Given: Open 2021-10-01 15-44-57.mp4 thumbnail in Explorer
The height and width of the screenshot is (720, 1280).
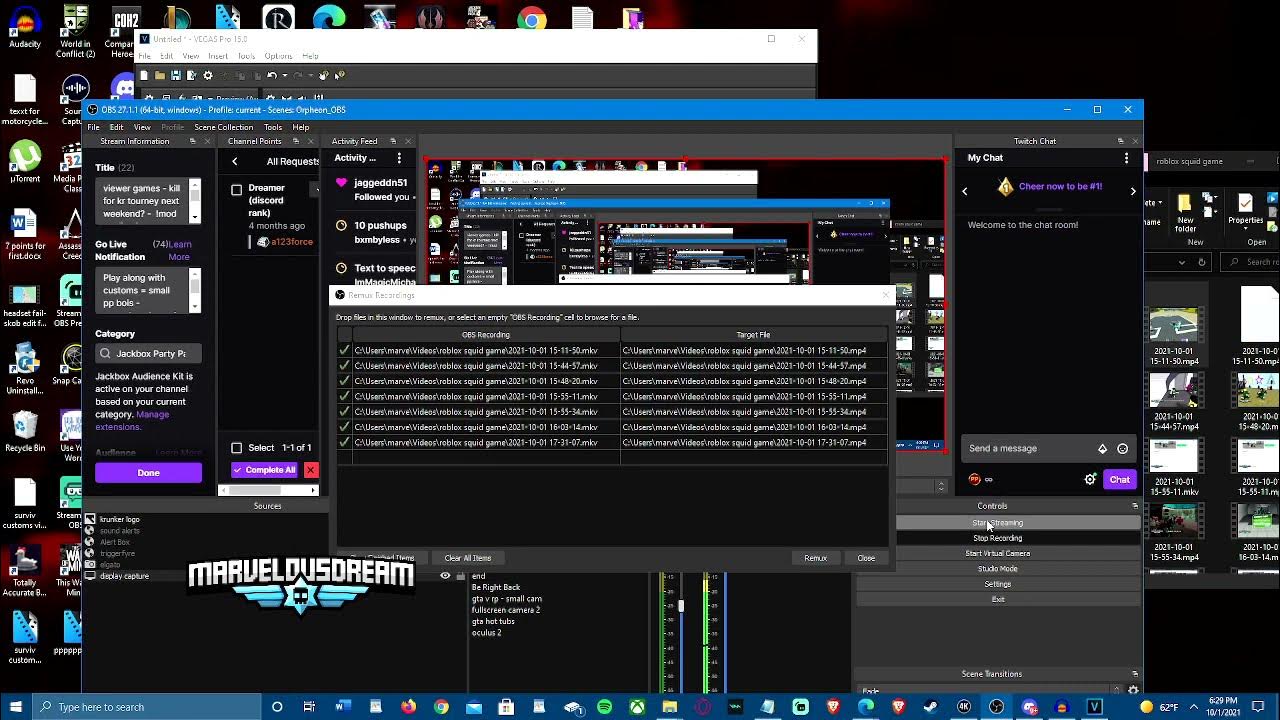Looking at the screenshot, I should click(1174, 399).
